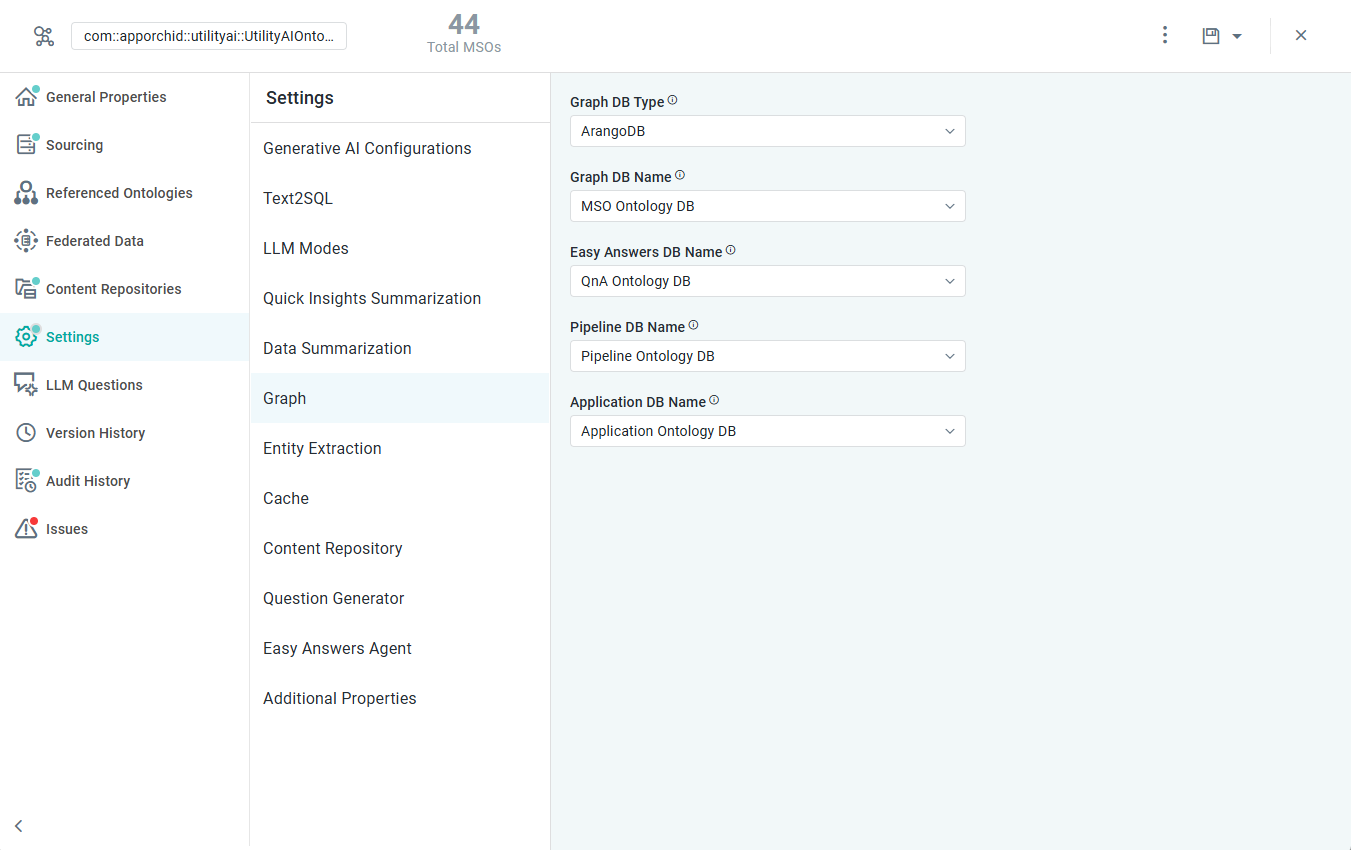Show info tooltip for Graph DB Type

[673, 100]
